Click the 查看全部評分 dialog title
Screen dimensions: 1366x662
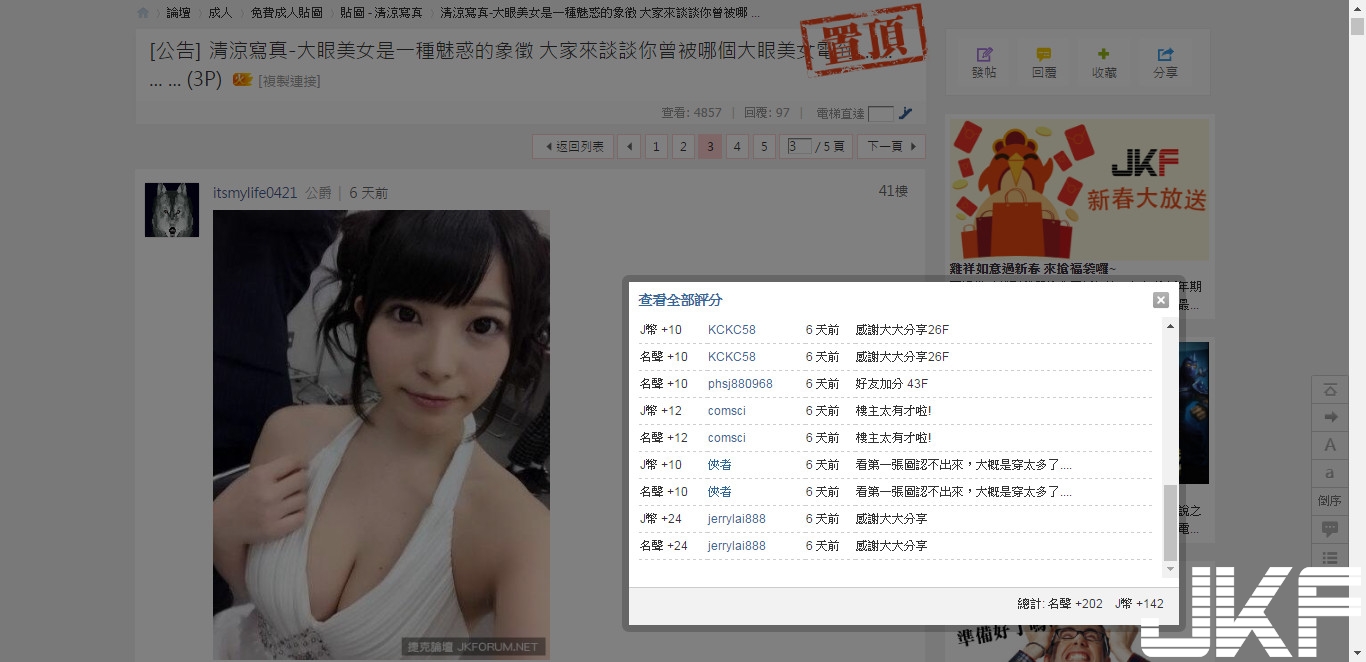[680, 300]
